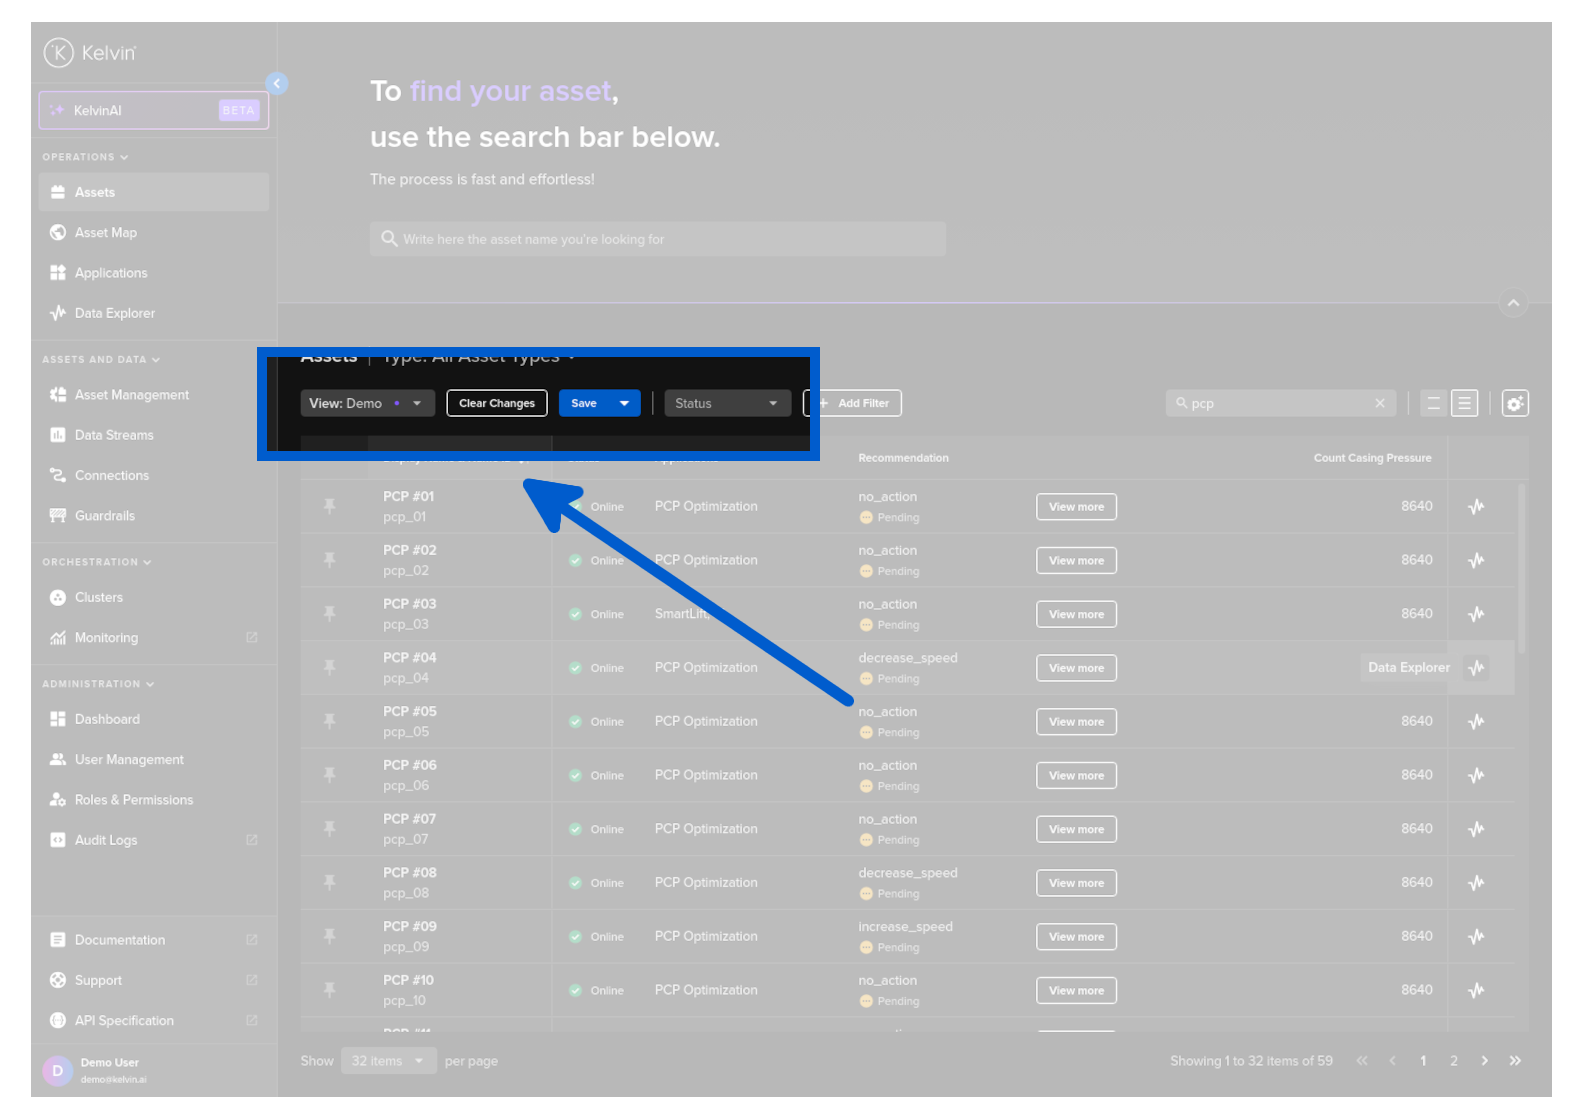
Task: Switch to compact row density view
Action: tap(1433, 403)
